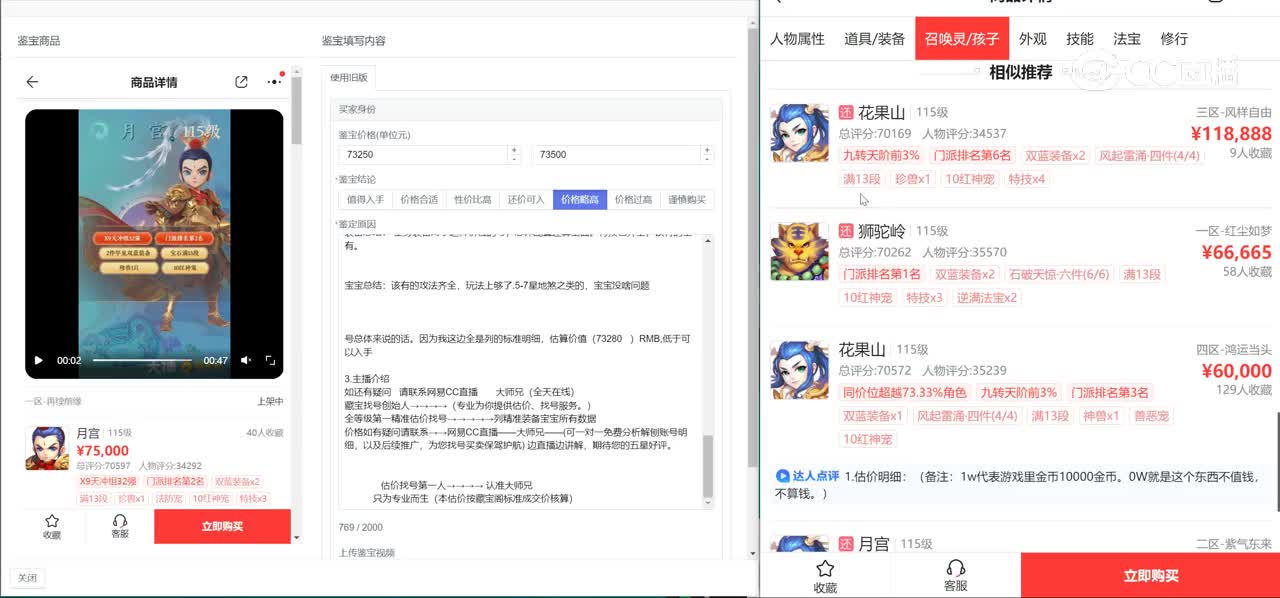Click the 门派排名第1名 tag on 狮驼岭

point(882,274)
